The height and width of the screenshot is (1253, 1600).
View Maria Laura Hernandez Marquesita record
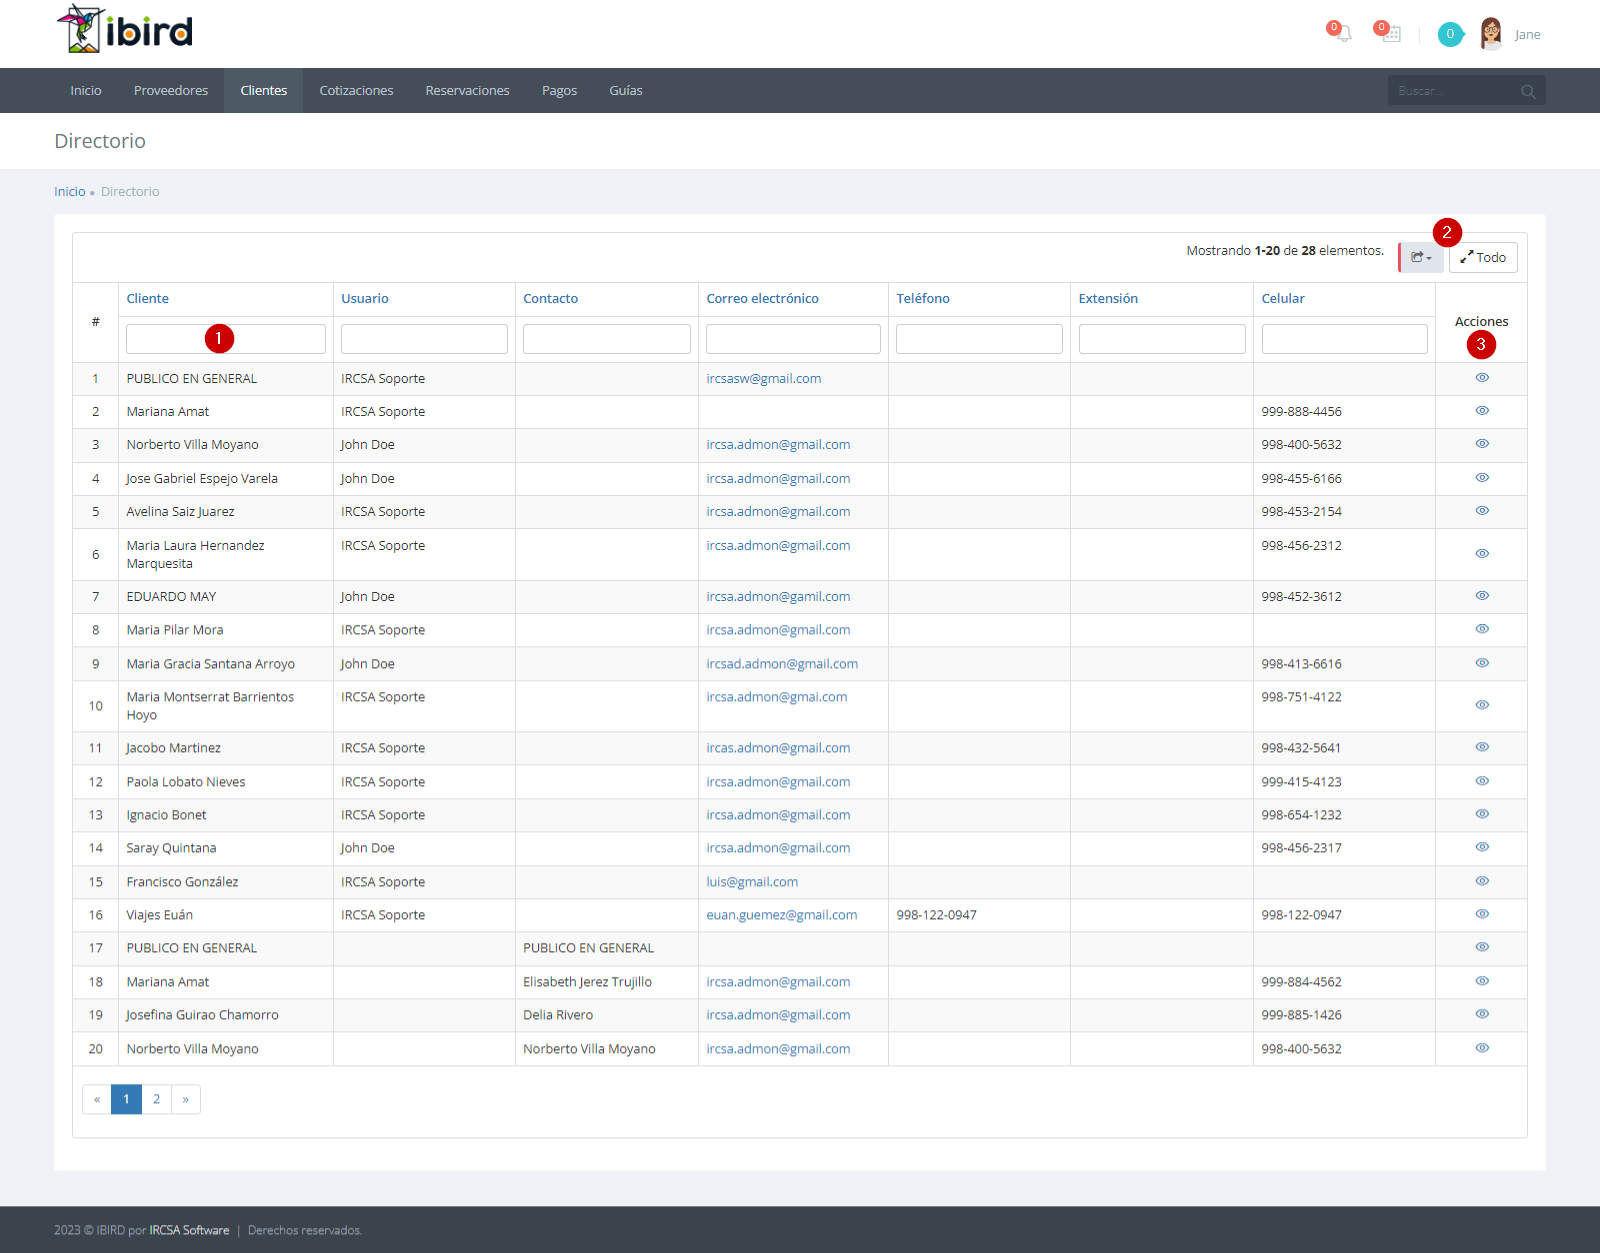coord(1482,554)
